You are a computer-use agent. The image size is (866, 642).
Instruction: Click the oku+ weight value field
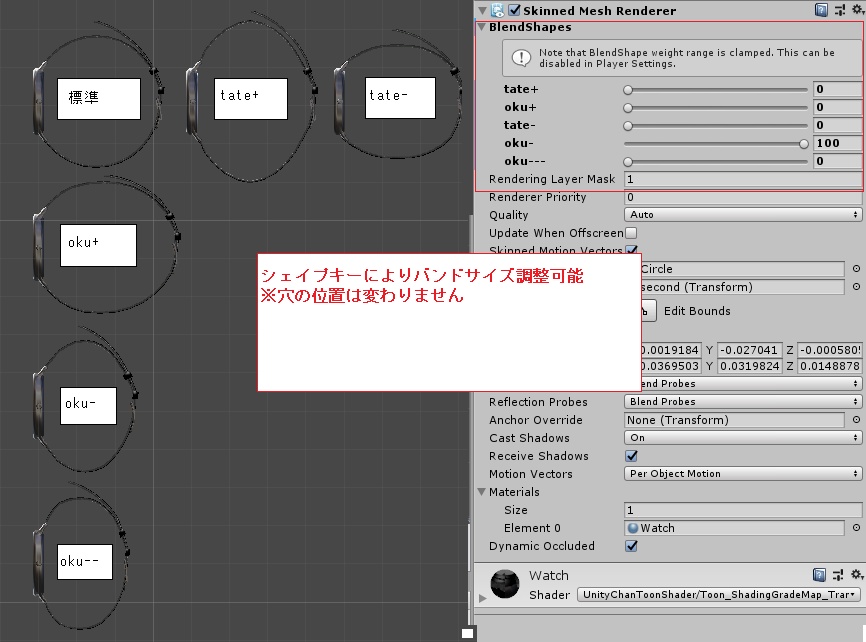[837, 107]
